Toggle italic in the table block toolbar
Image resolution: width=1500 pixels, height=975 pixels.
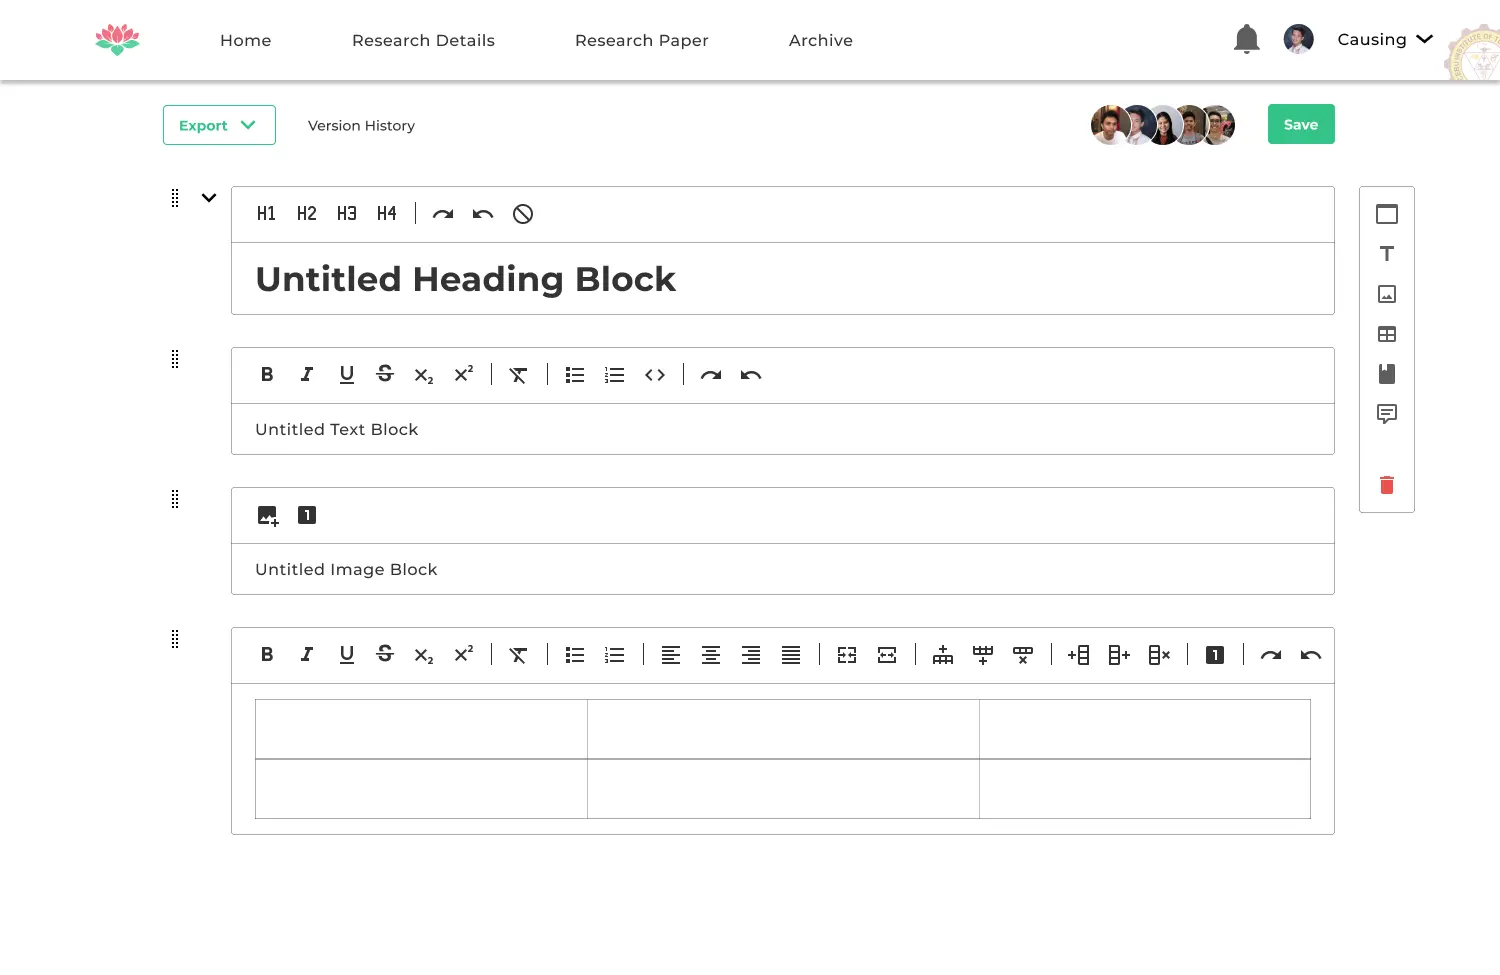307,655
